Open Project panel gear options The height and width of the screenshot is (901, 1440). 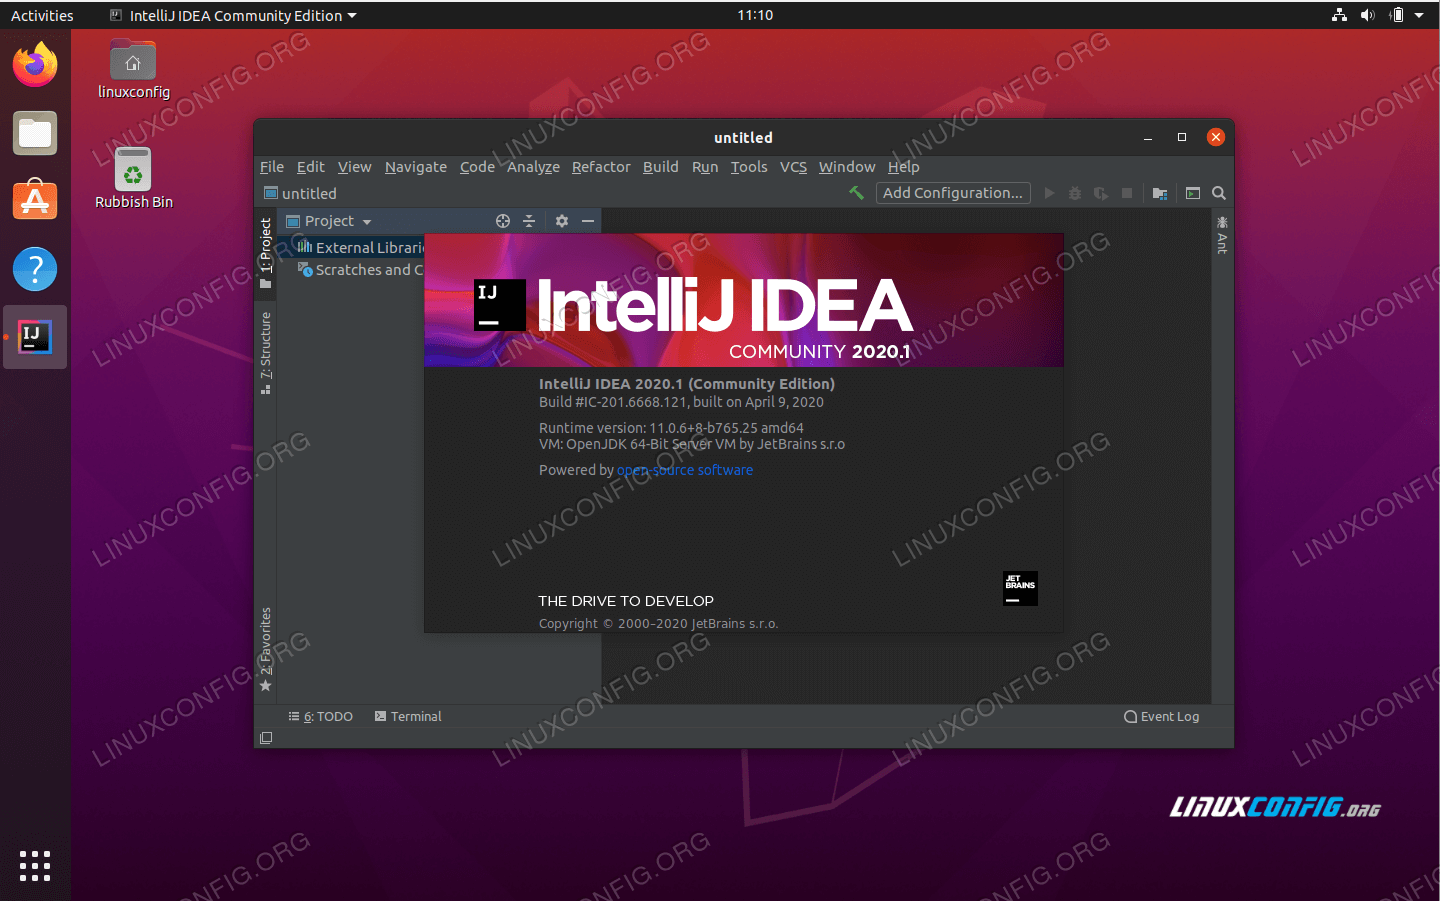[562, 221]
